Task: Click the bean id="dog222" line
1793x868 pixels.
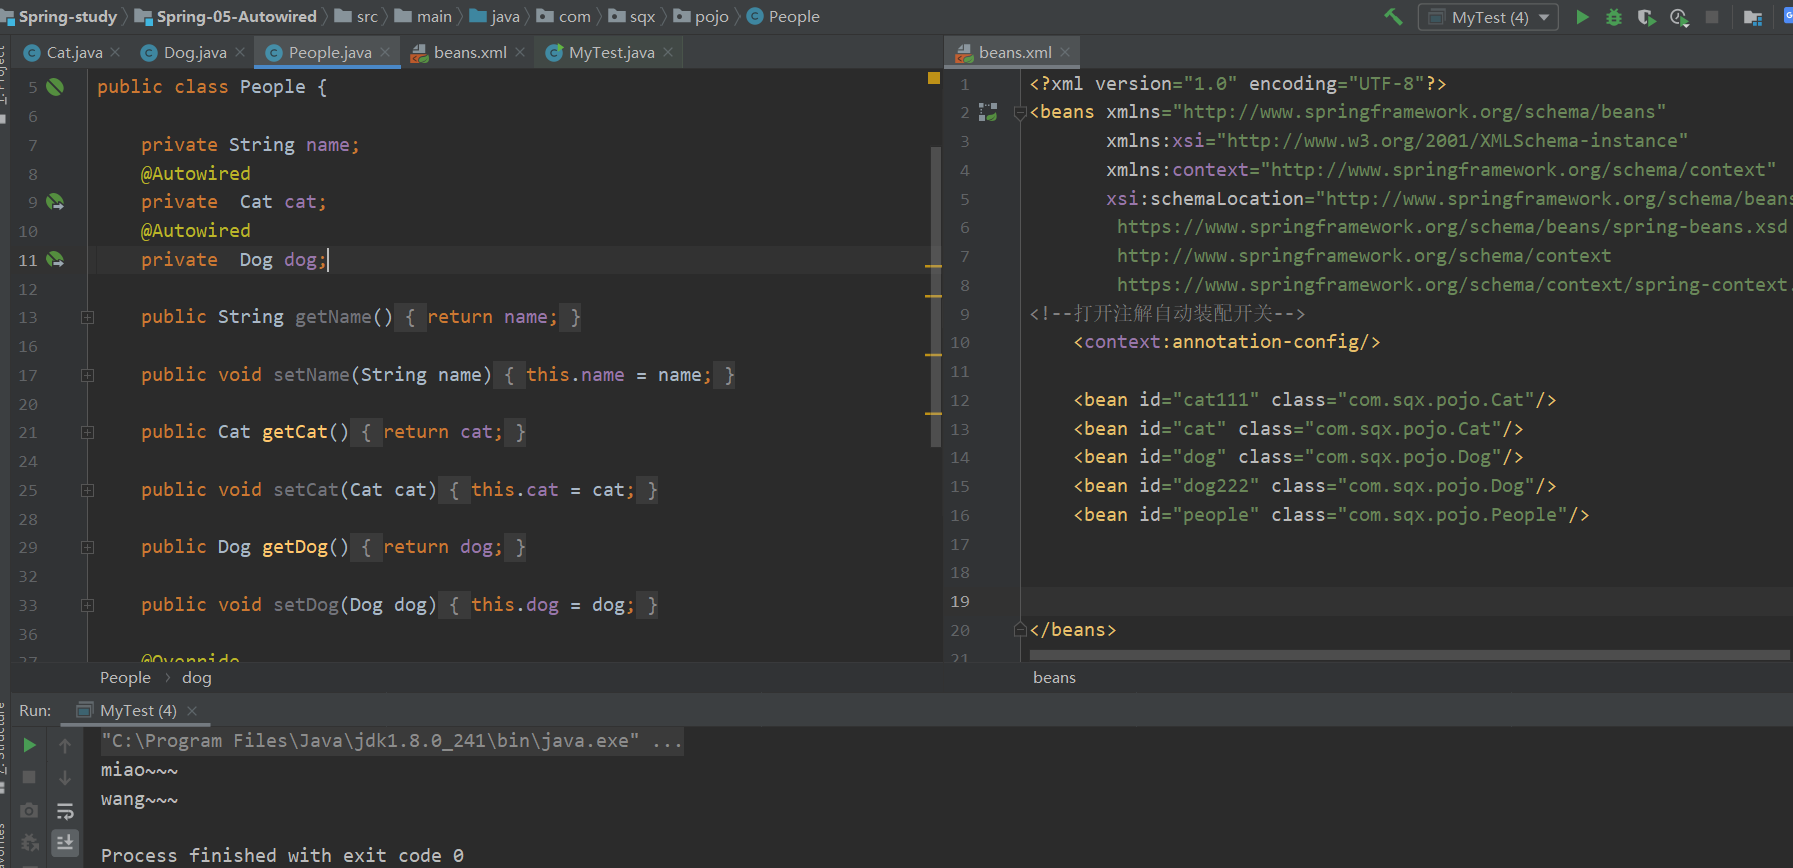Action: point(1315,486)
